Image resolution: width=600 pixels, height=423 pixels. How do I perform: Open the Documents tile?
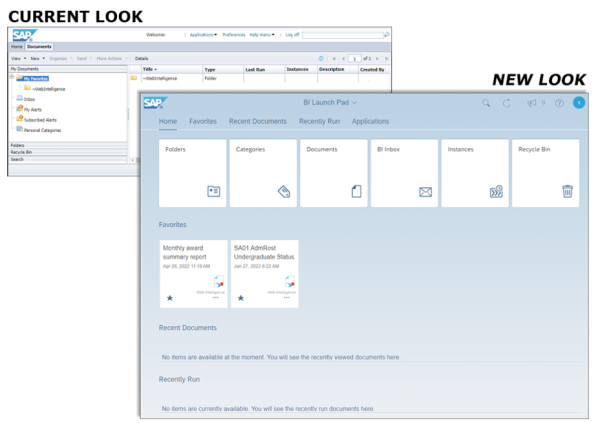[334, 173]
